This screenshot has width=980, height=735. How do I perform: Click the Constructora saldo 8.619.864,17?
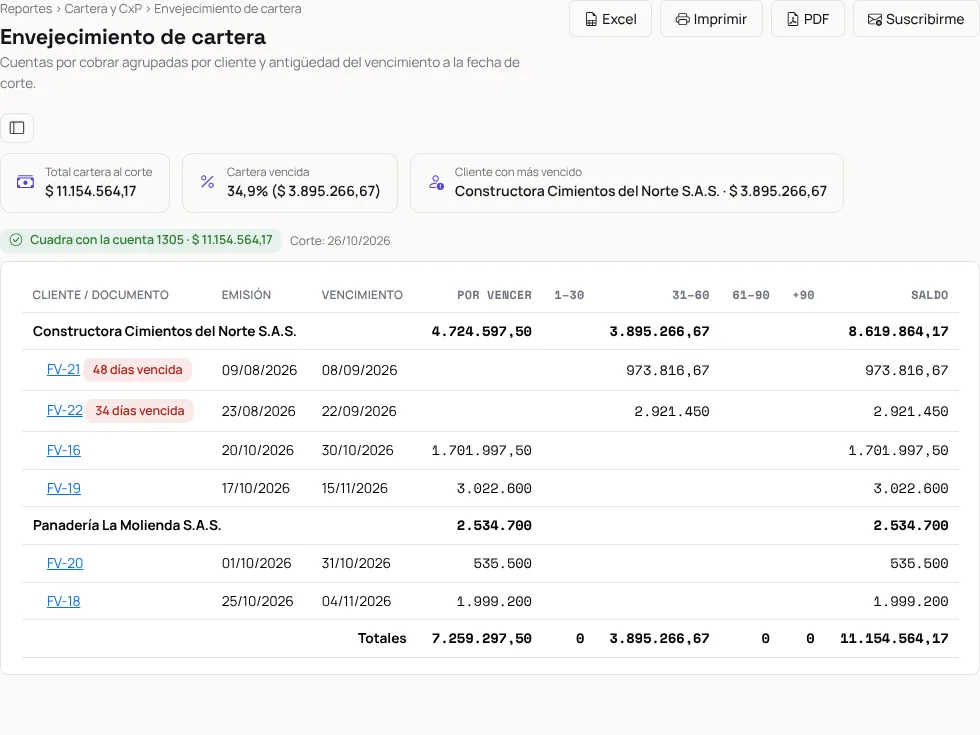[898, 331]
